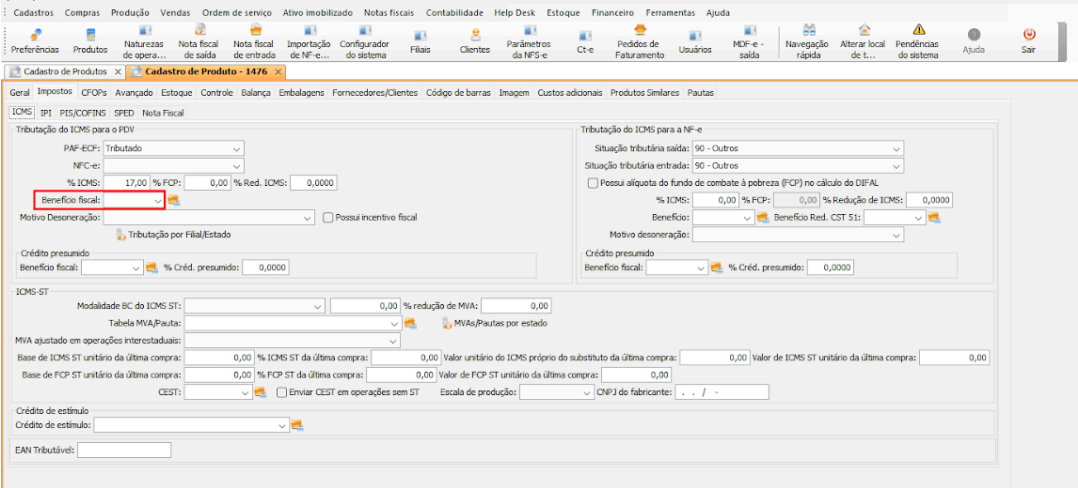Click the Sair power icon
This screenshot has width=1078, height=488.
(x=1028, y=40)
